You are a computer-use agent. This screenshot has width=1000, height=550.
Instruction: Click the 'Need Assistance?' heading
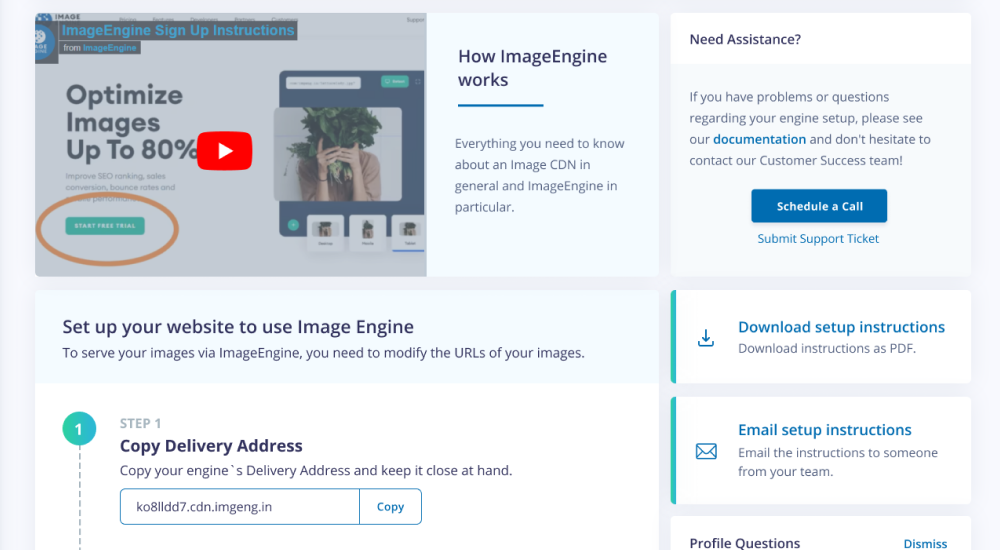[745, 40]
